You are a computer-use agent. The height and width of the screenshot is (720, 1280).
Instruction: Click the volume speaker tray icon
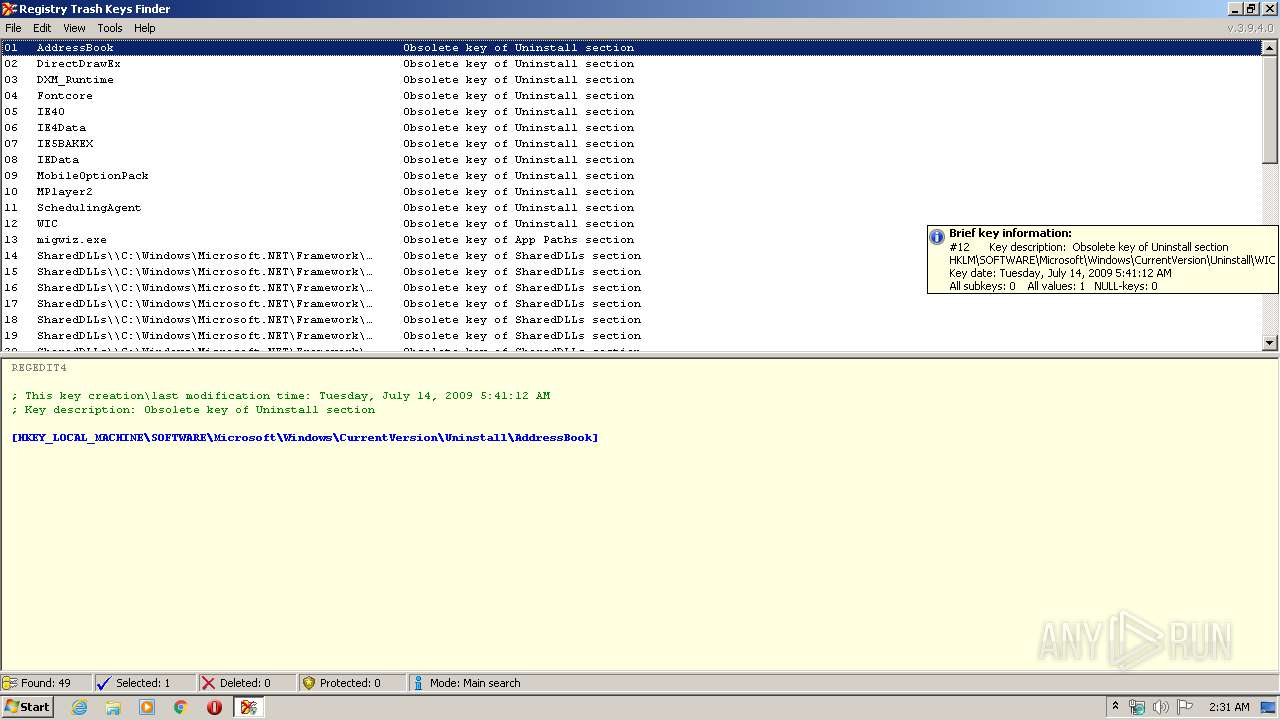coord(1161,707)
